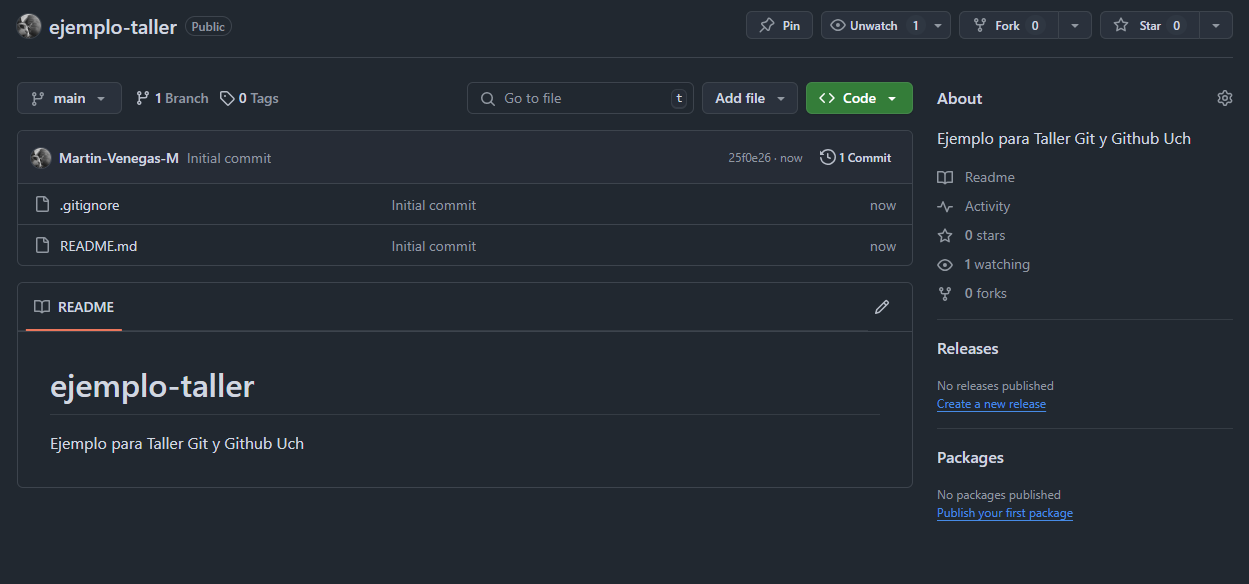View 0 stars in About section
Image resolution: width=1249 pixels, height=584 pixels.
(x=971, y=235)
